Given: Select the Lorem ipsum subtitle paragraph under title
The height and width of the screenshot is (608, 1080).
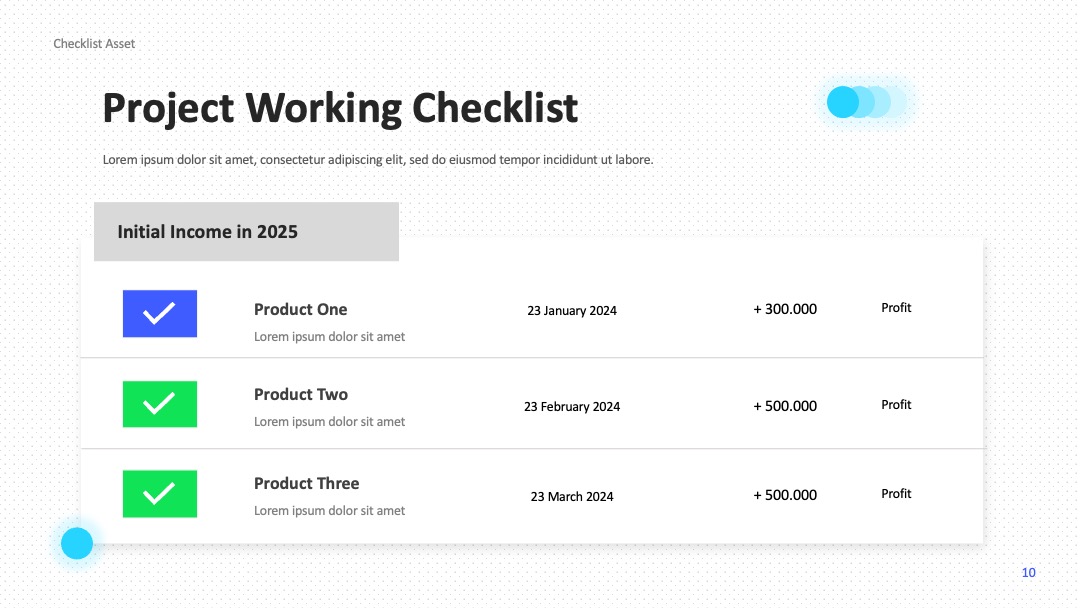Looking at the screenshot, I should click(378, 160).
